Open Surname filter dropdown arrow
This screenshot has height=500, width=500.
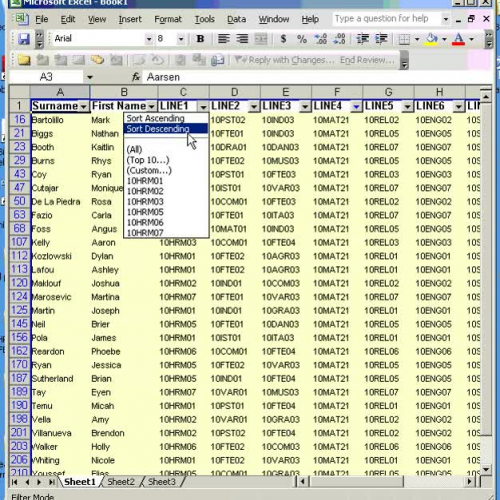[x=83, y=107]
